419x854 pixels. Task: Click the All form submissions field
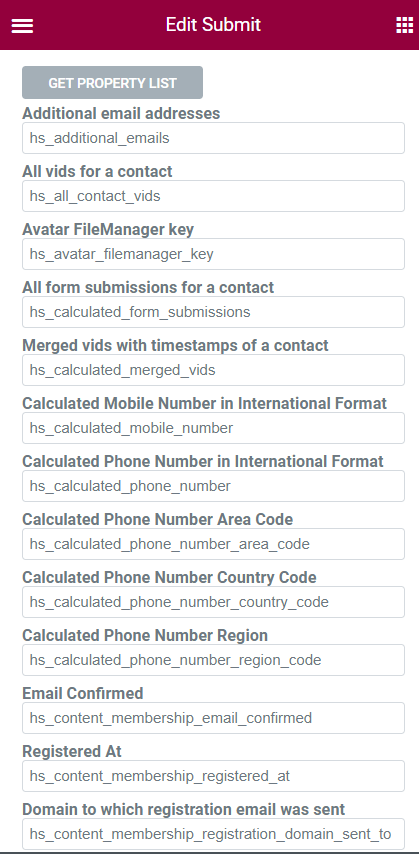coord(213,312)
